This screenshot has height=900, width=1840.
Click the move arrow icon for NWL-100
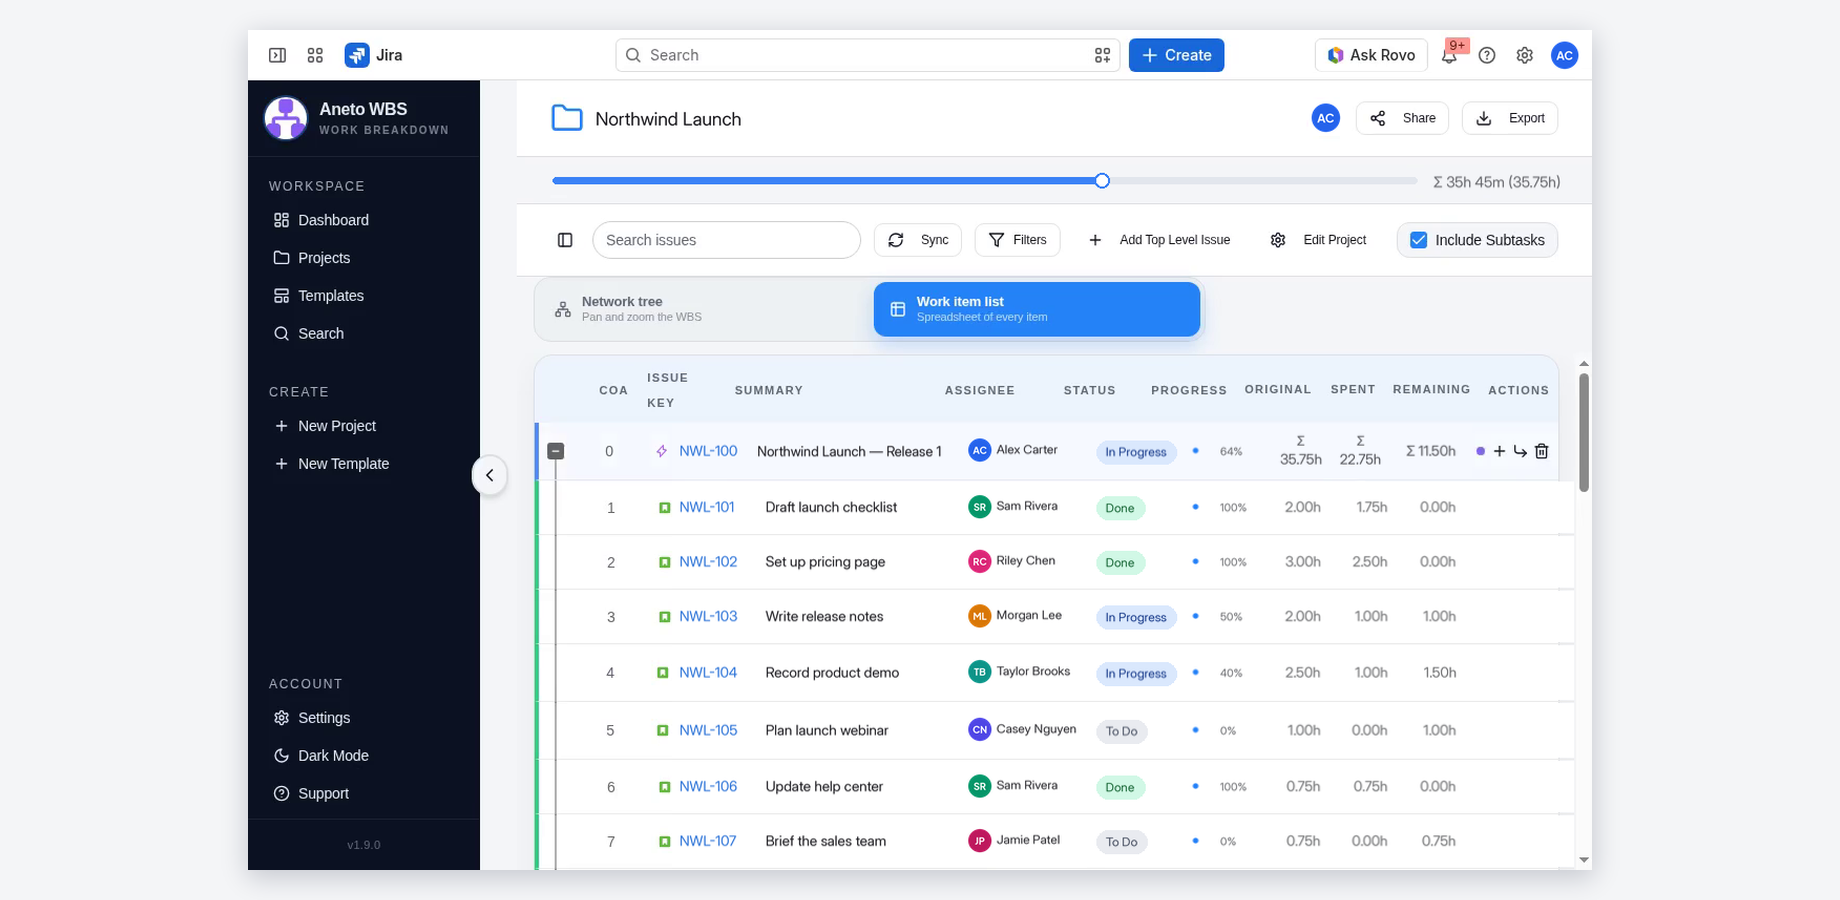(x=1520, y=451)
